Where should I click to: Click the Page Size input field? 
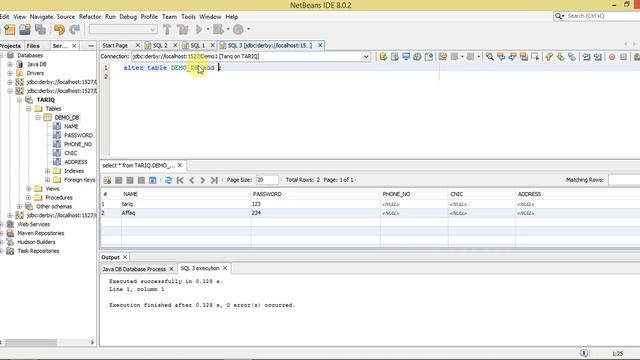point(267,180)
